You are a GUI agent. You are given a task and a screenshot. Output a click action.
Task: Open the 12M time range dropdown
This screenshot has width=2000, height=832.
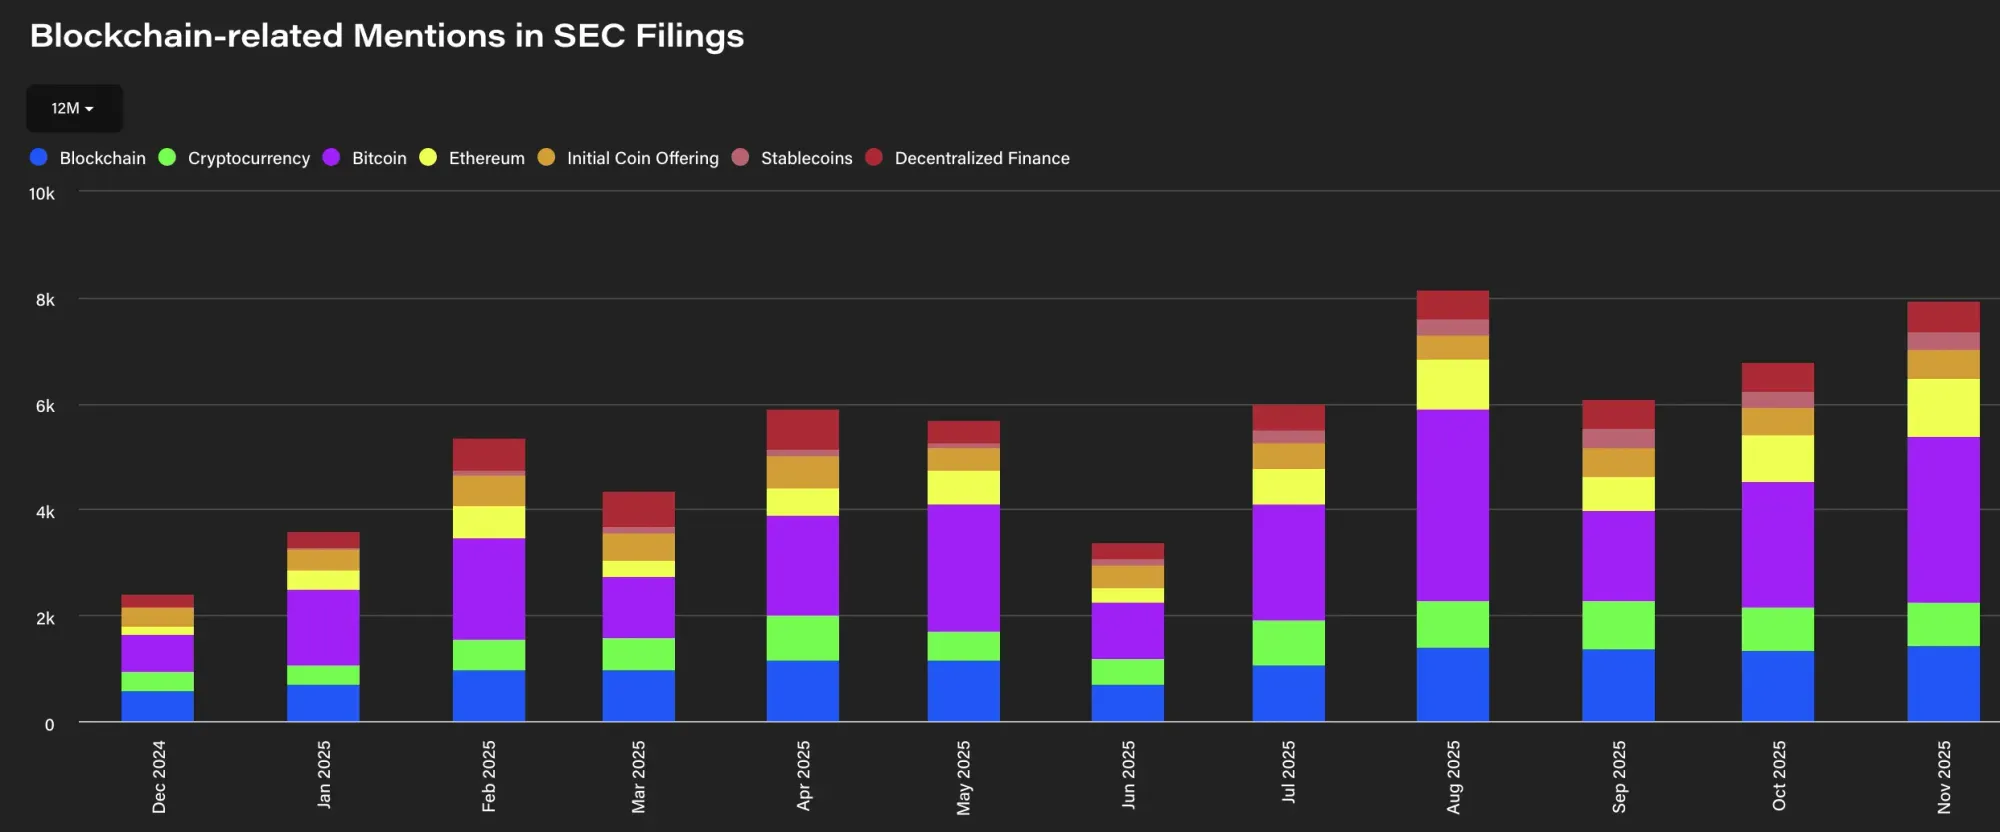[73, 108]
